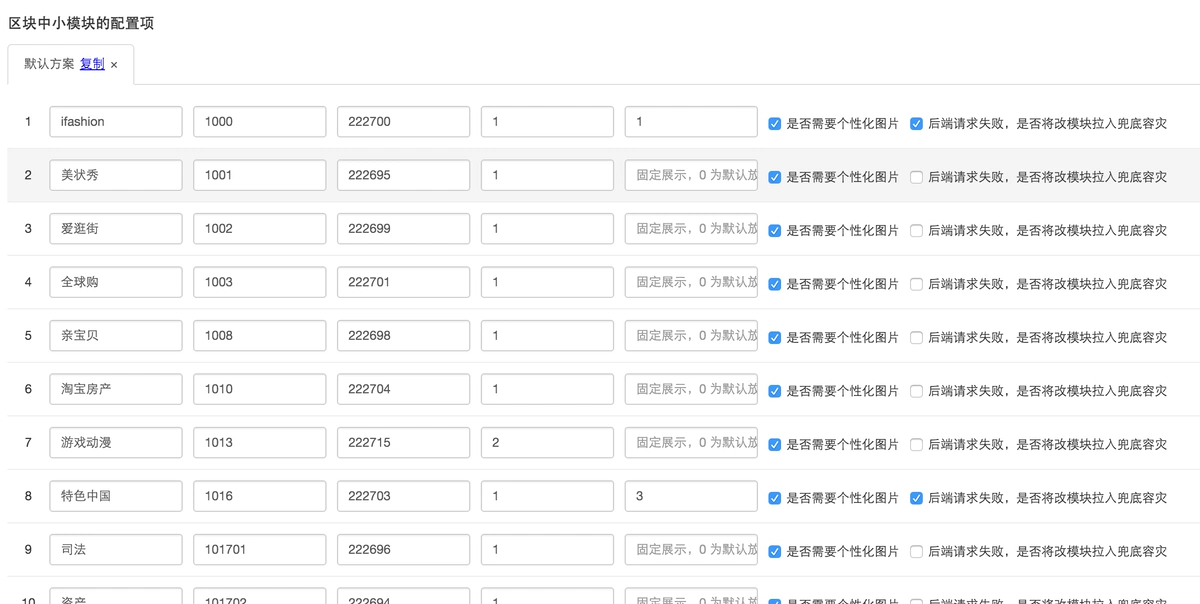
Task: Edit the fixed-display field containing 3
Action: click(692, 496)
